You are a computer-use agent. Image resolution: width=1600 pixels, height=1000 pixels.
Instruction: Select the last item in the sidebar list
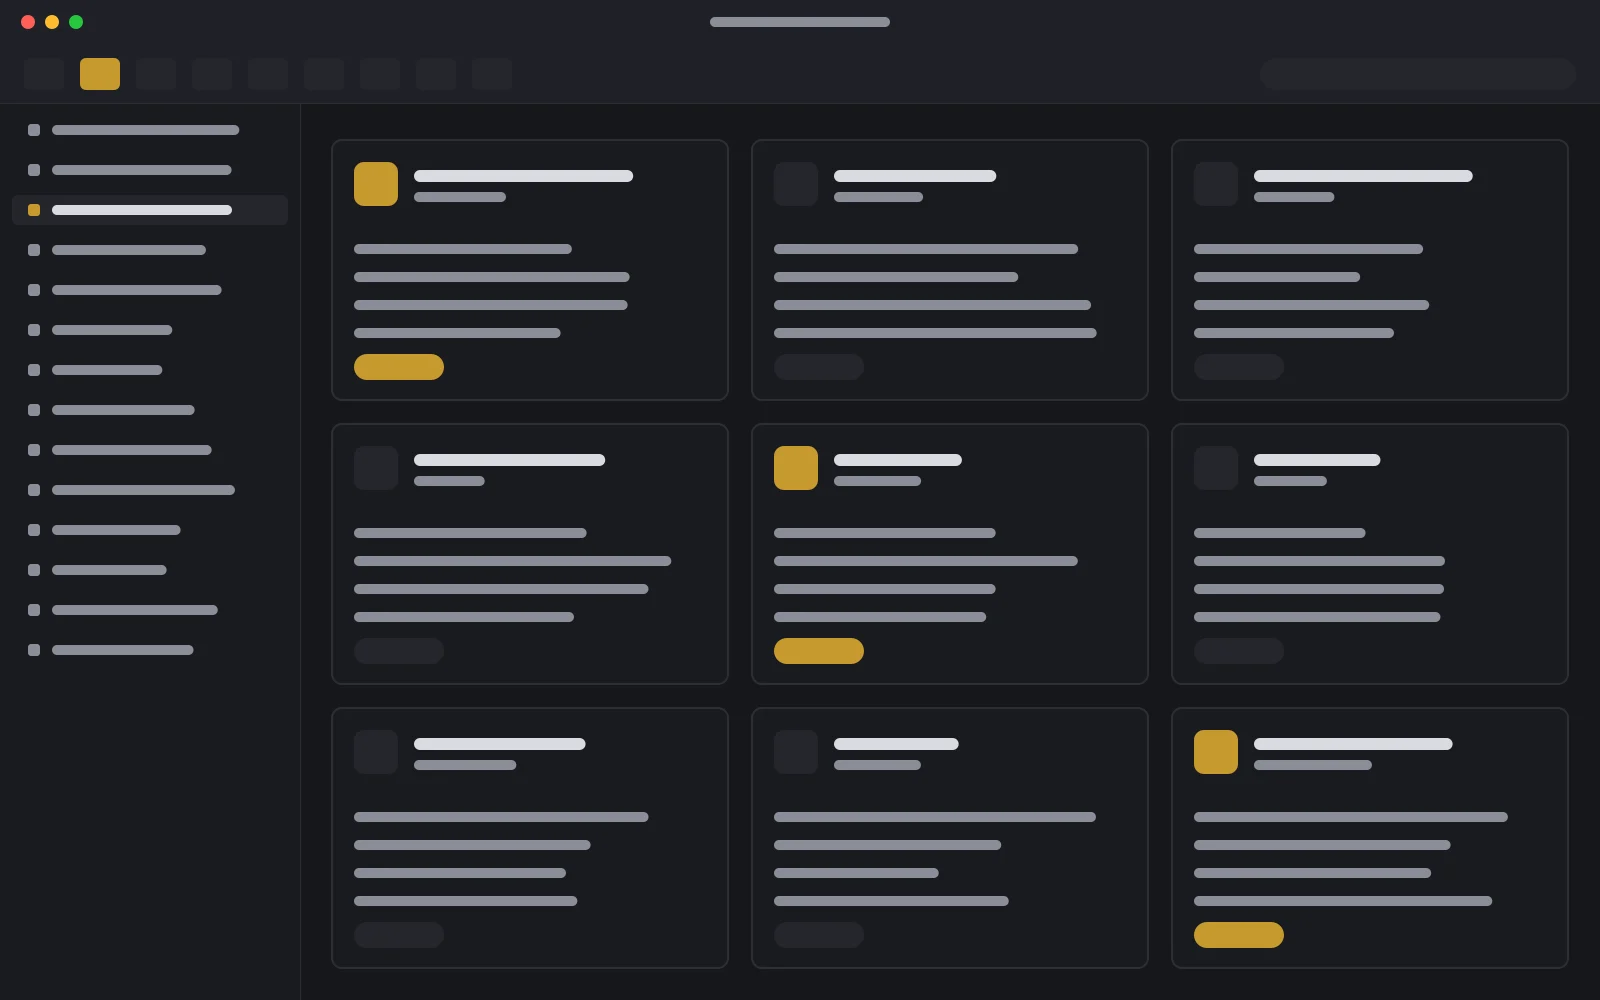click(150, 650)
